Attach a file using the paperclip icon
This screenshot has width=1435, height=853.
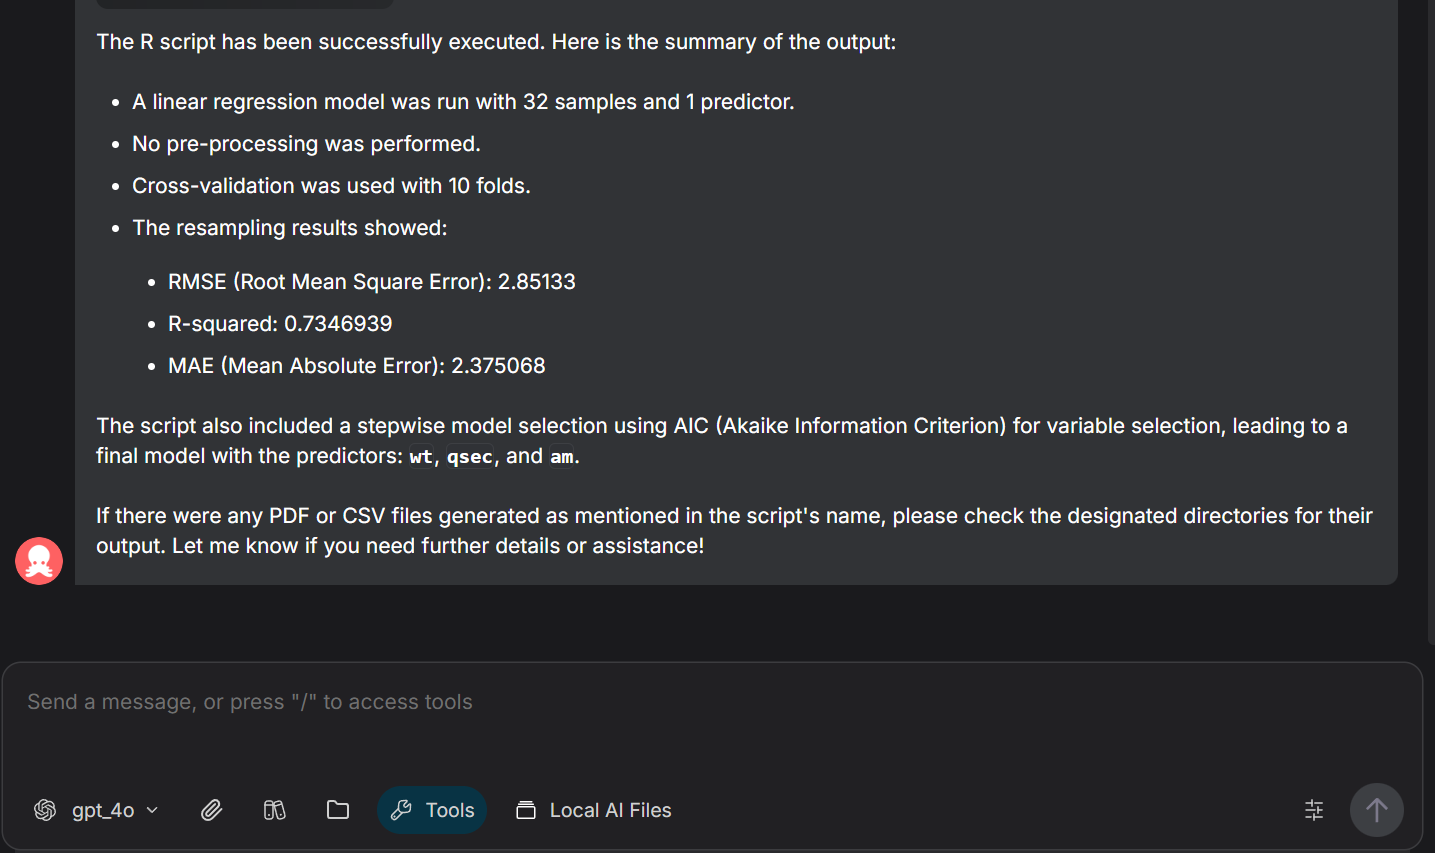pyautogui.click(x=211, y=810)
